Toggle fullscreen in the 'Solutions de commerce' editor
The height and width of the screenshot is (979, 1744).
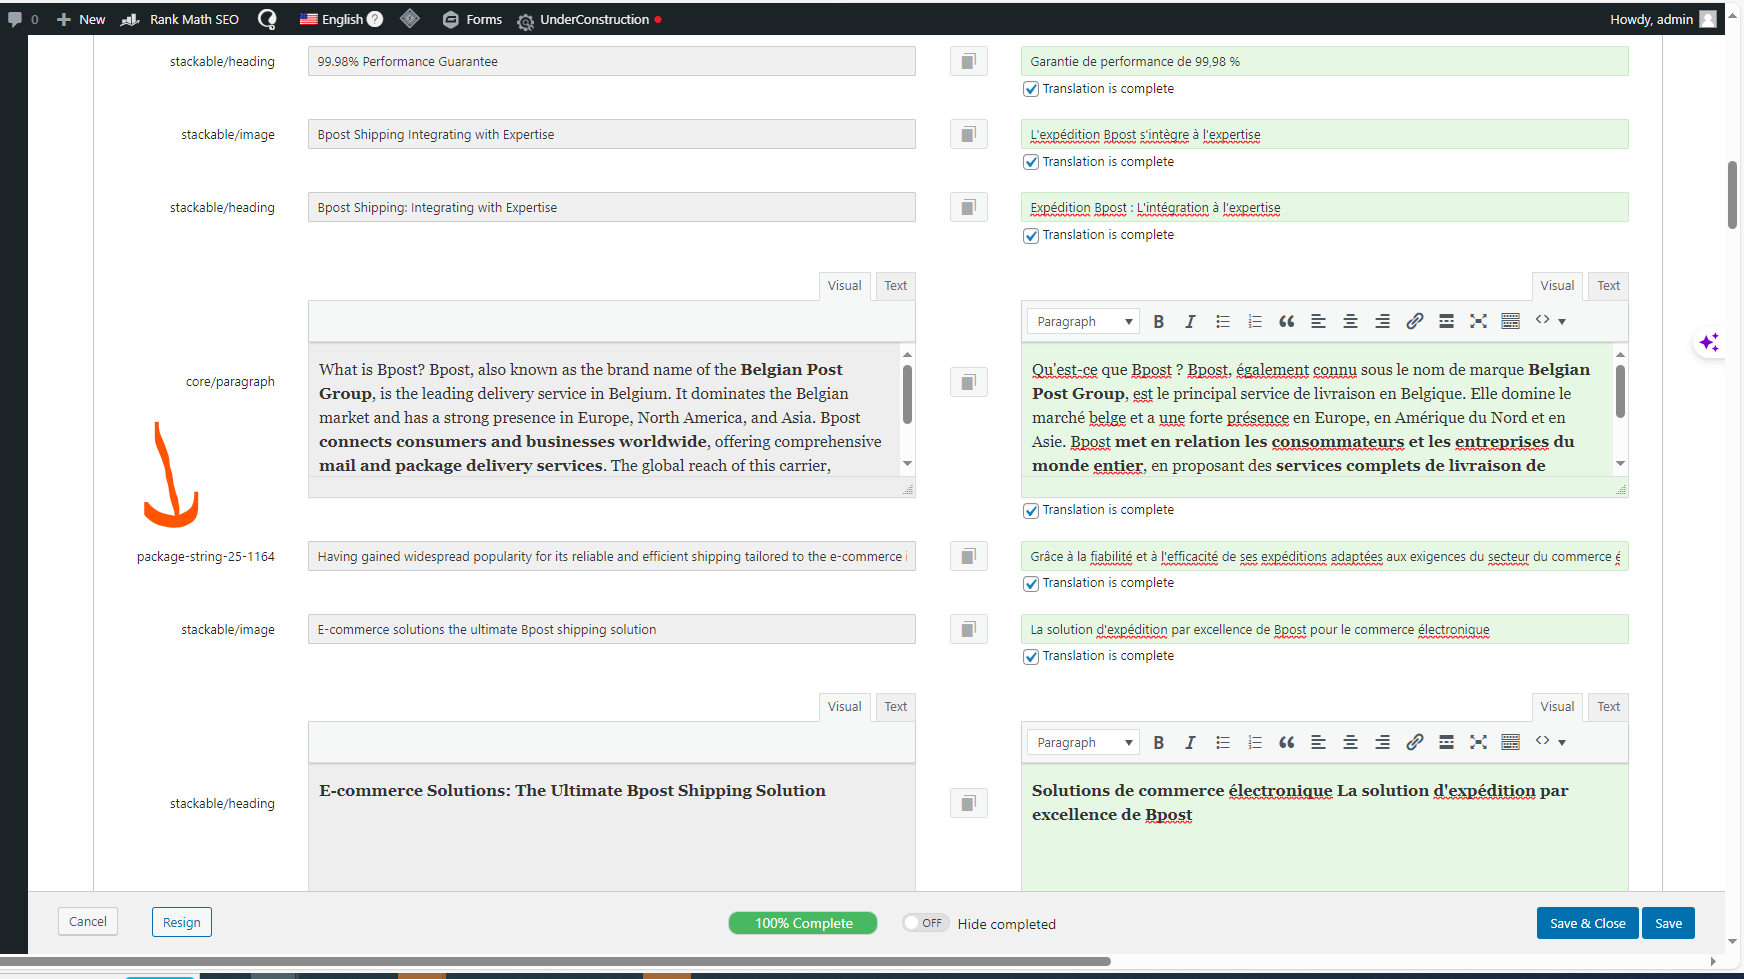1478,742
